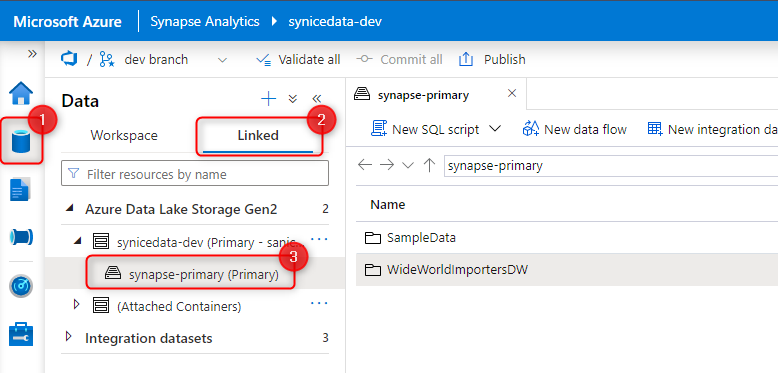The image size is (778, 373).
Task: Click the Azure DevOps repo icon
Action: pyautogui.click(x=68, y=59)
